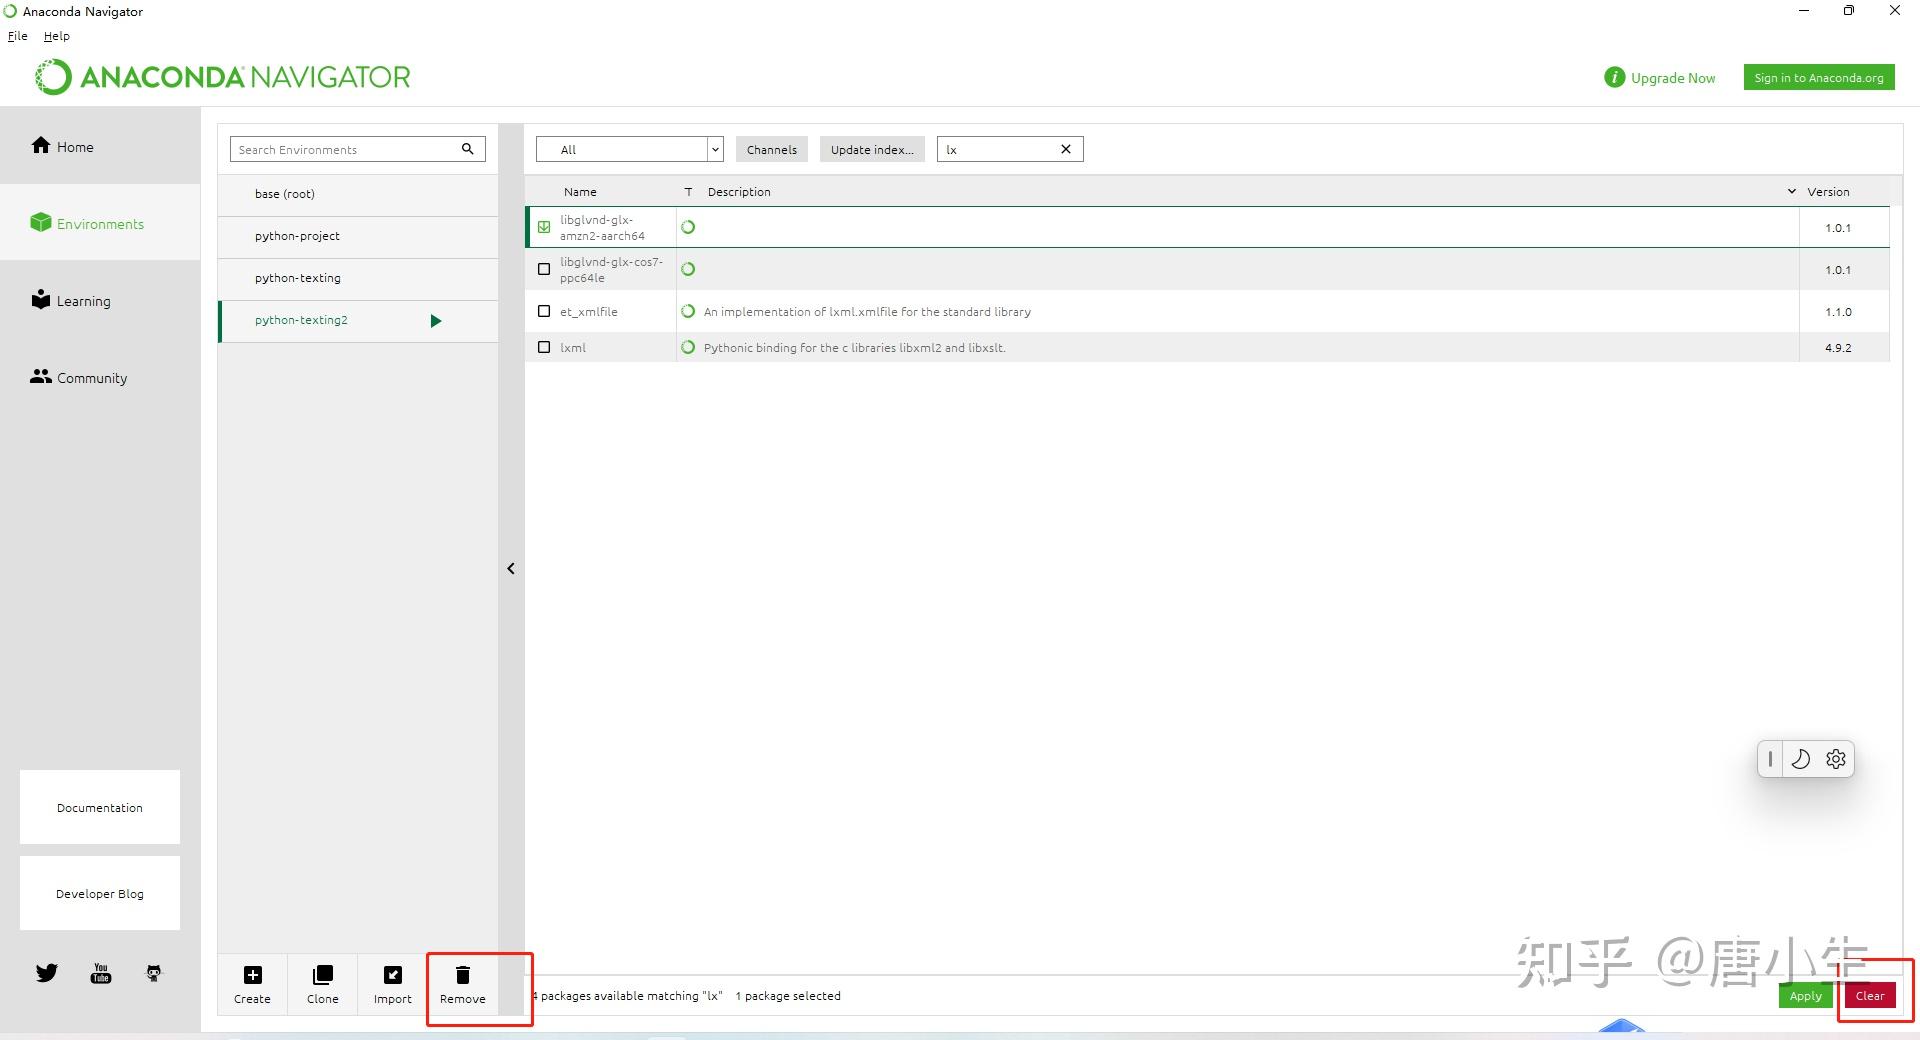Click the '1 package selected' status text
Viewport: 1920px width, 1040px height.
pos(788,995)
